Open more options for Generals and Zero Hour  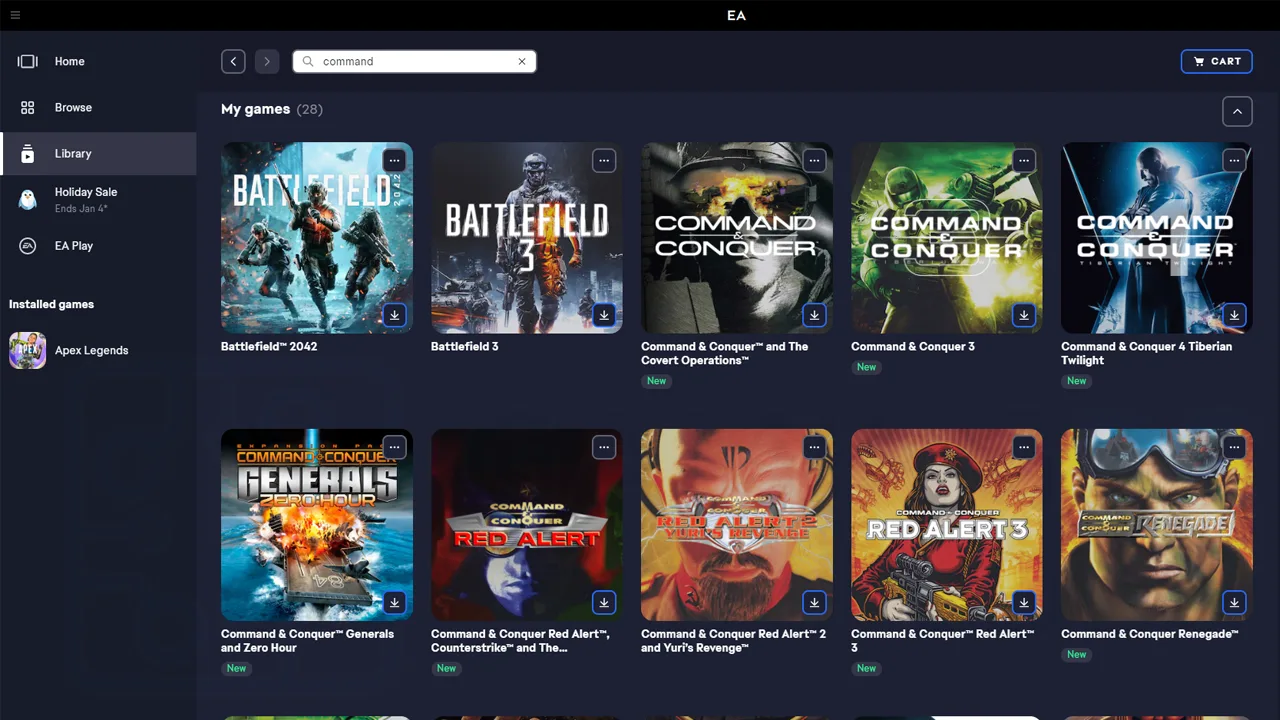tap(394, 447)
